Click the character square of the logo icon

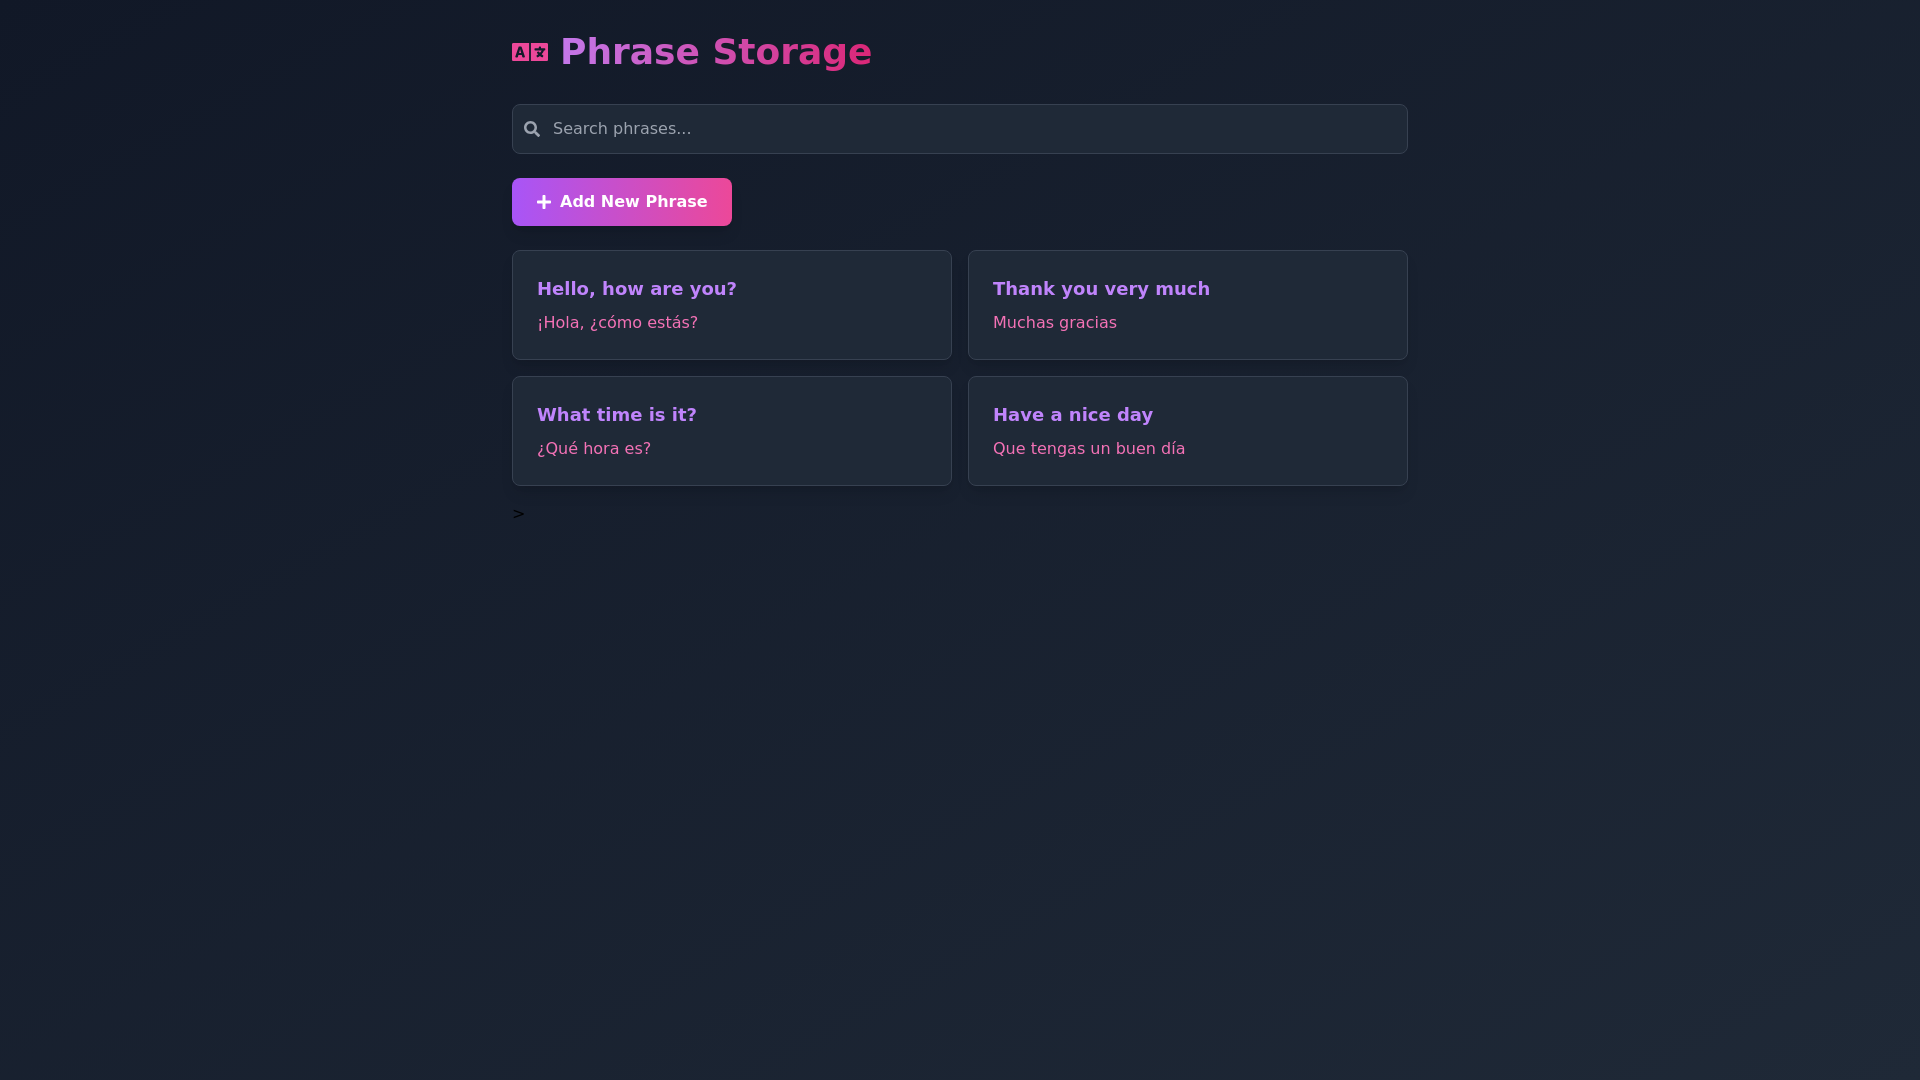coord(538,51)
